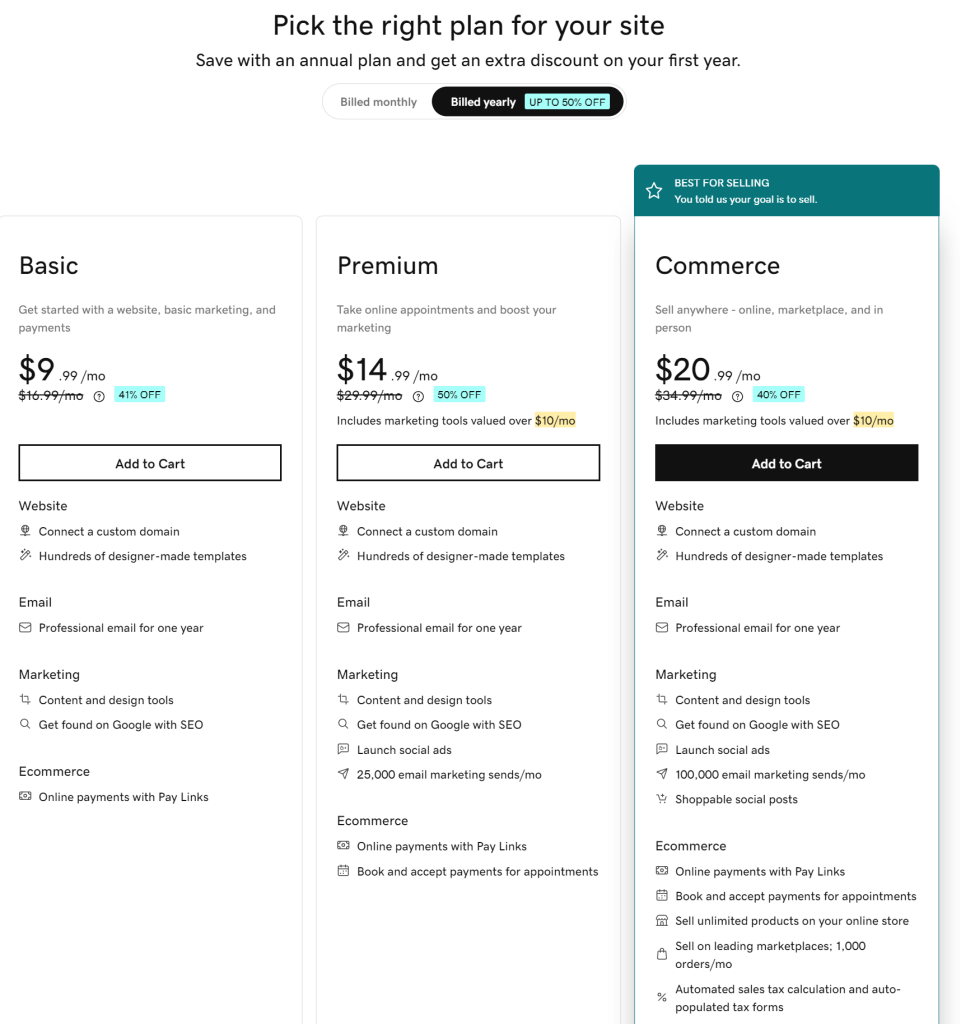Select the designer-made templates icon under Premium
The width and height of the screenshot is (961, 1024).
[343, 556]
